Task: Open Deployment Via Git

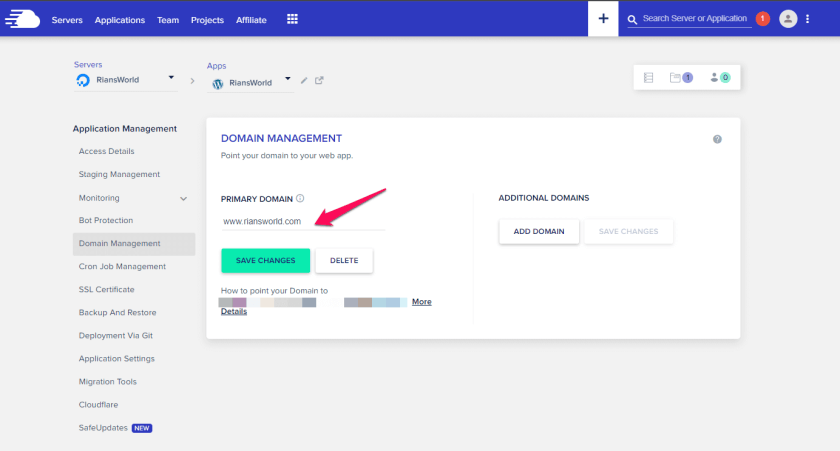Action: pyautogui.click(x=116, y=335)
